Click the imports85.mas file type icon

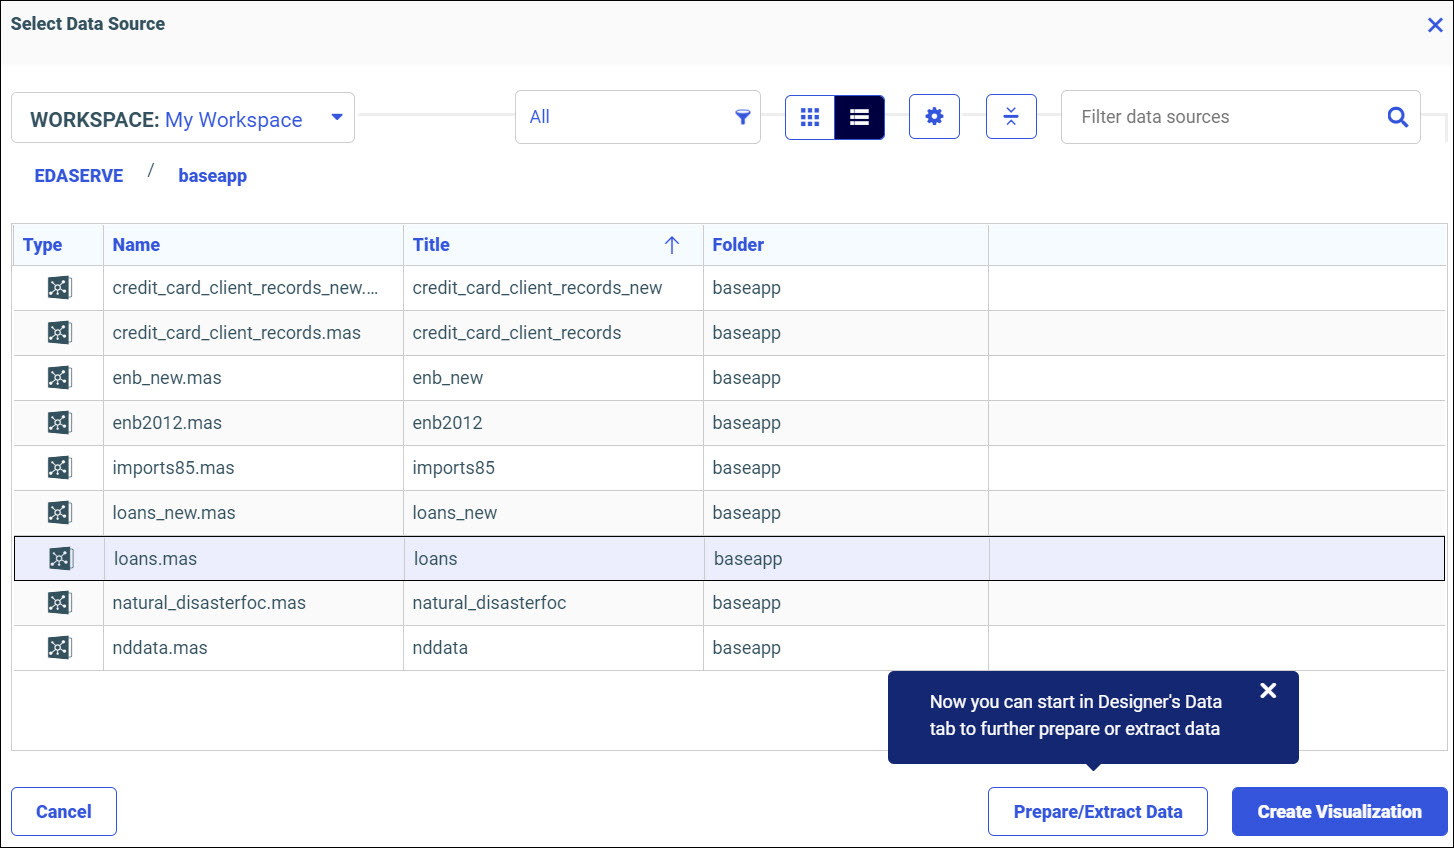coord(59,468)
